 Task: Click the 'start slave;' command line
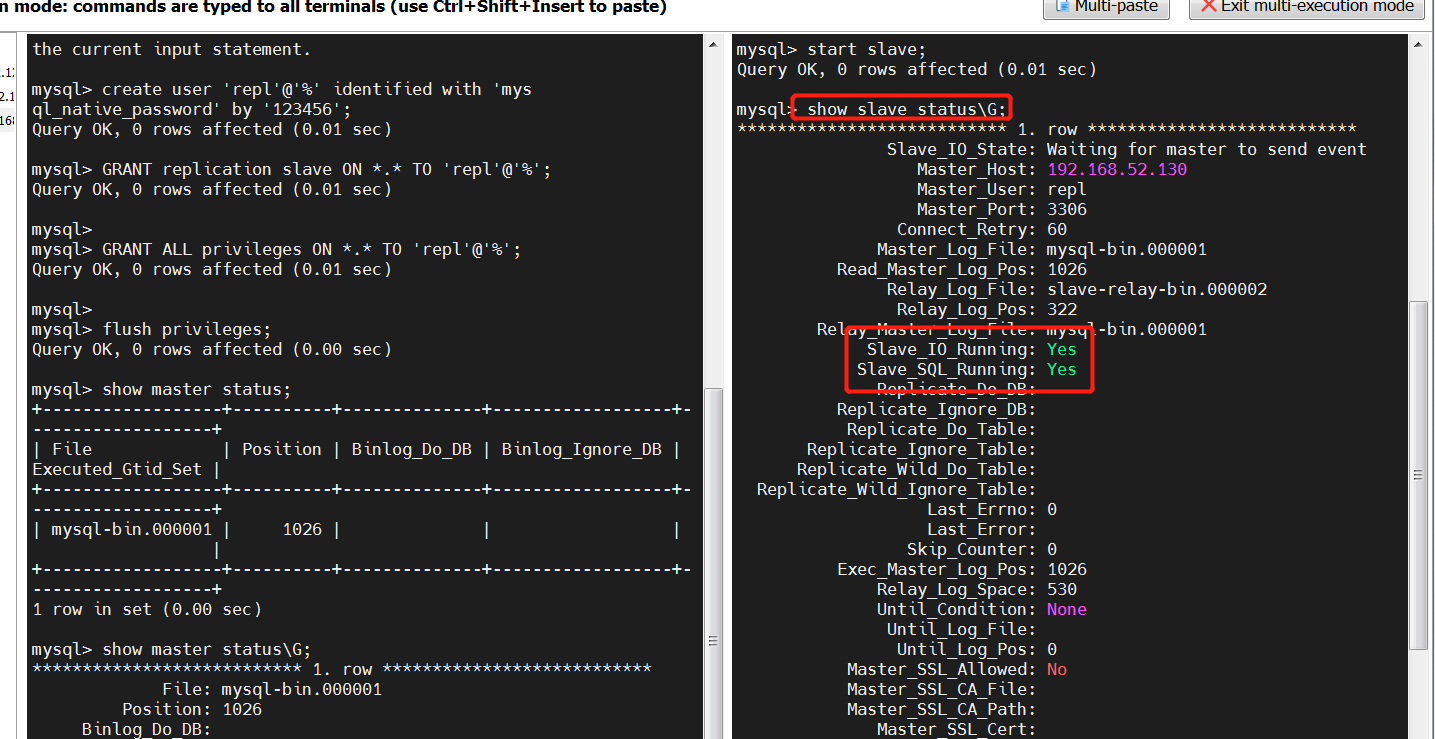tap(832, 49)
